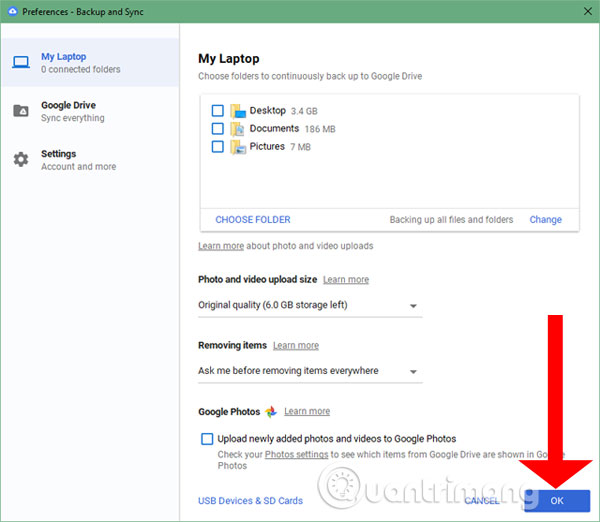The width and height of the screenshot is (600, 522).
Task: Click the Google Drive folder icon in sidebar
Action: [x=21, y=111]
